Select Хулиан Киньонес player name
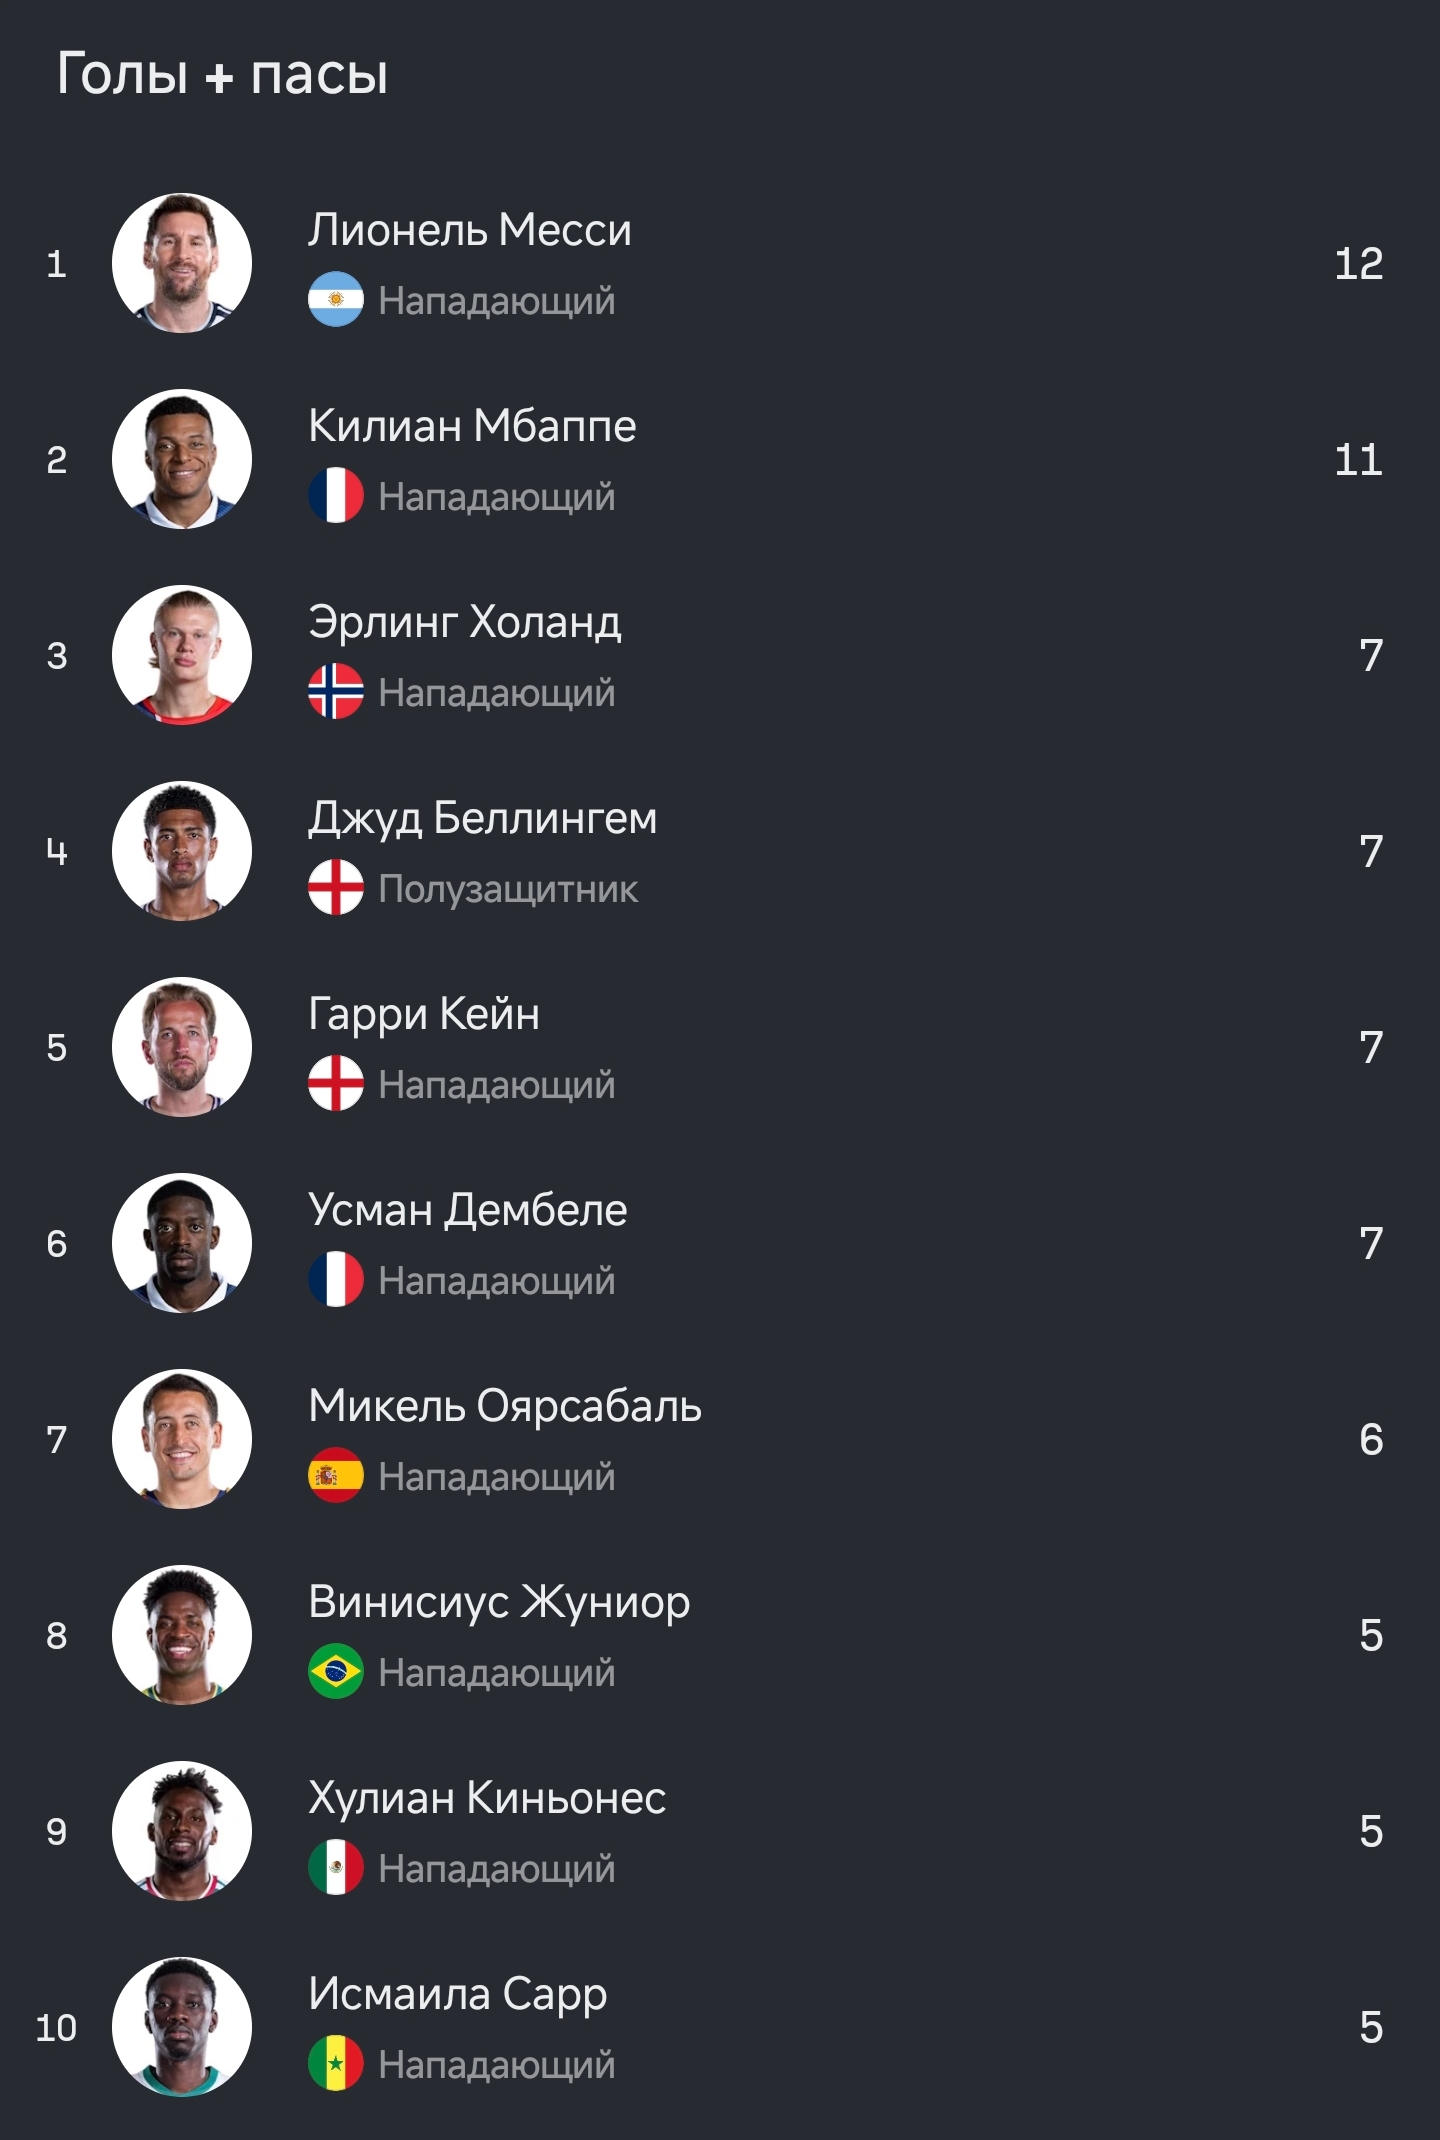The height and width of the screenshot is (2140, 1440). point(487,1799)
